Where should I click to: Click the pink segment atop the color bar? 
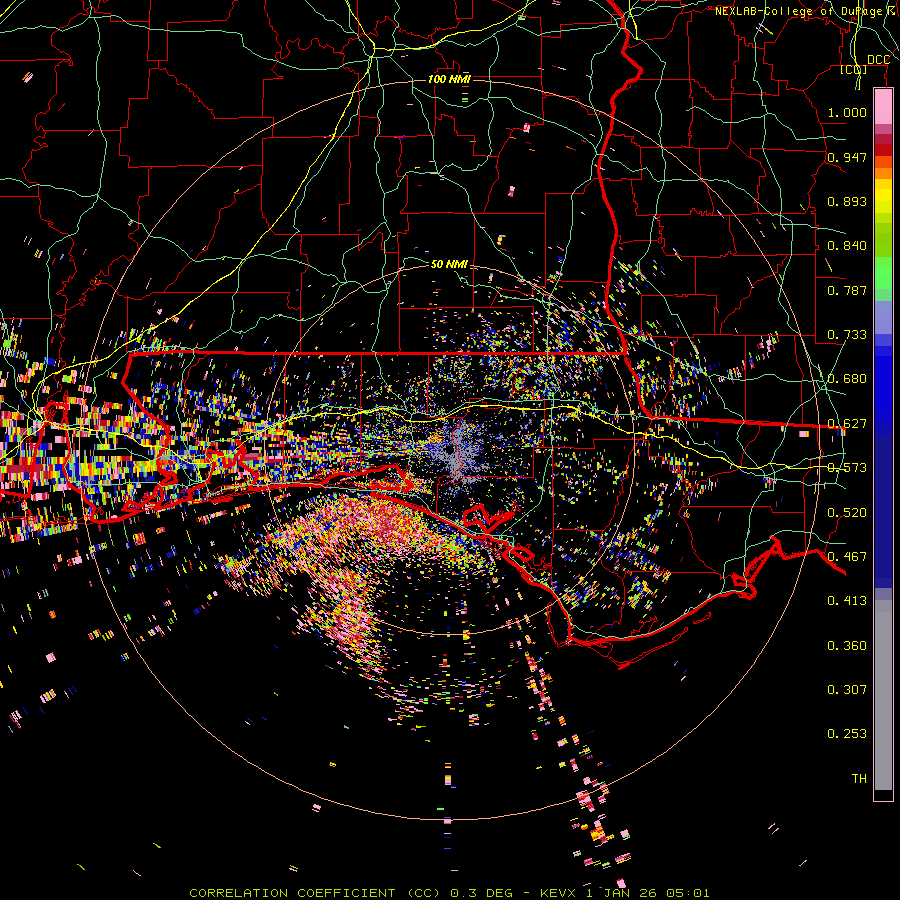pos(883,106)
